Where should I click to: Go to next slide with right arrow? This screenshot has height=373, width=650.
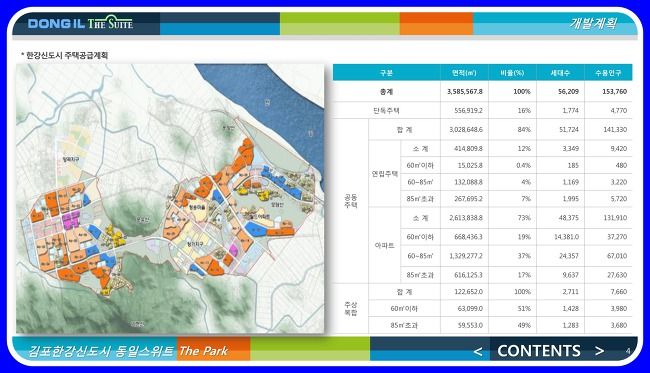(599, 351)
